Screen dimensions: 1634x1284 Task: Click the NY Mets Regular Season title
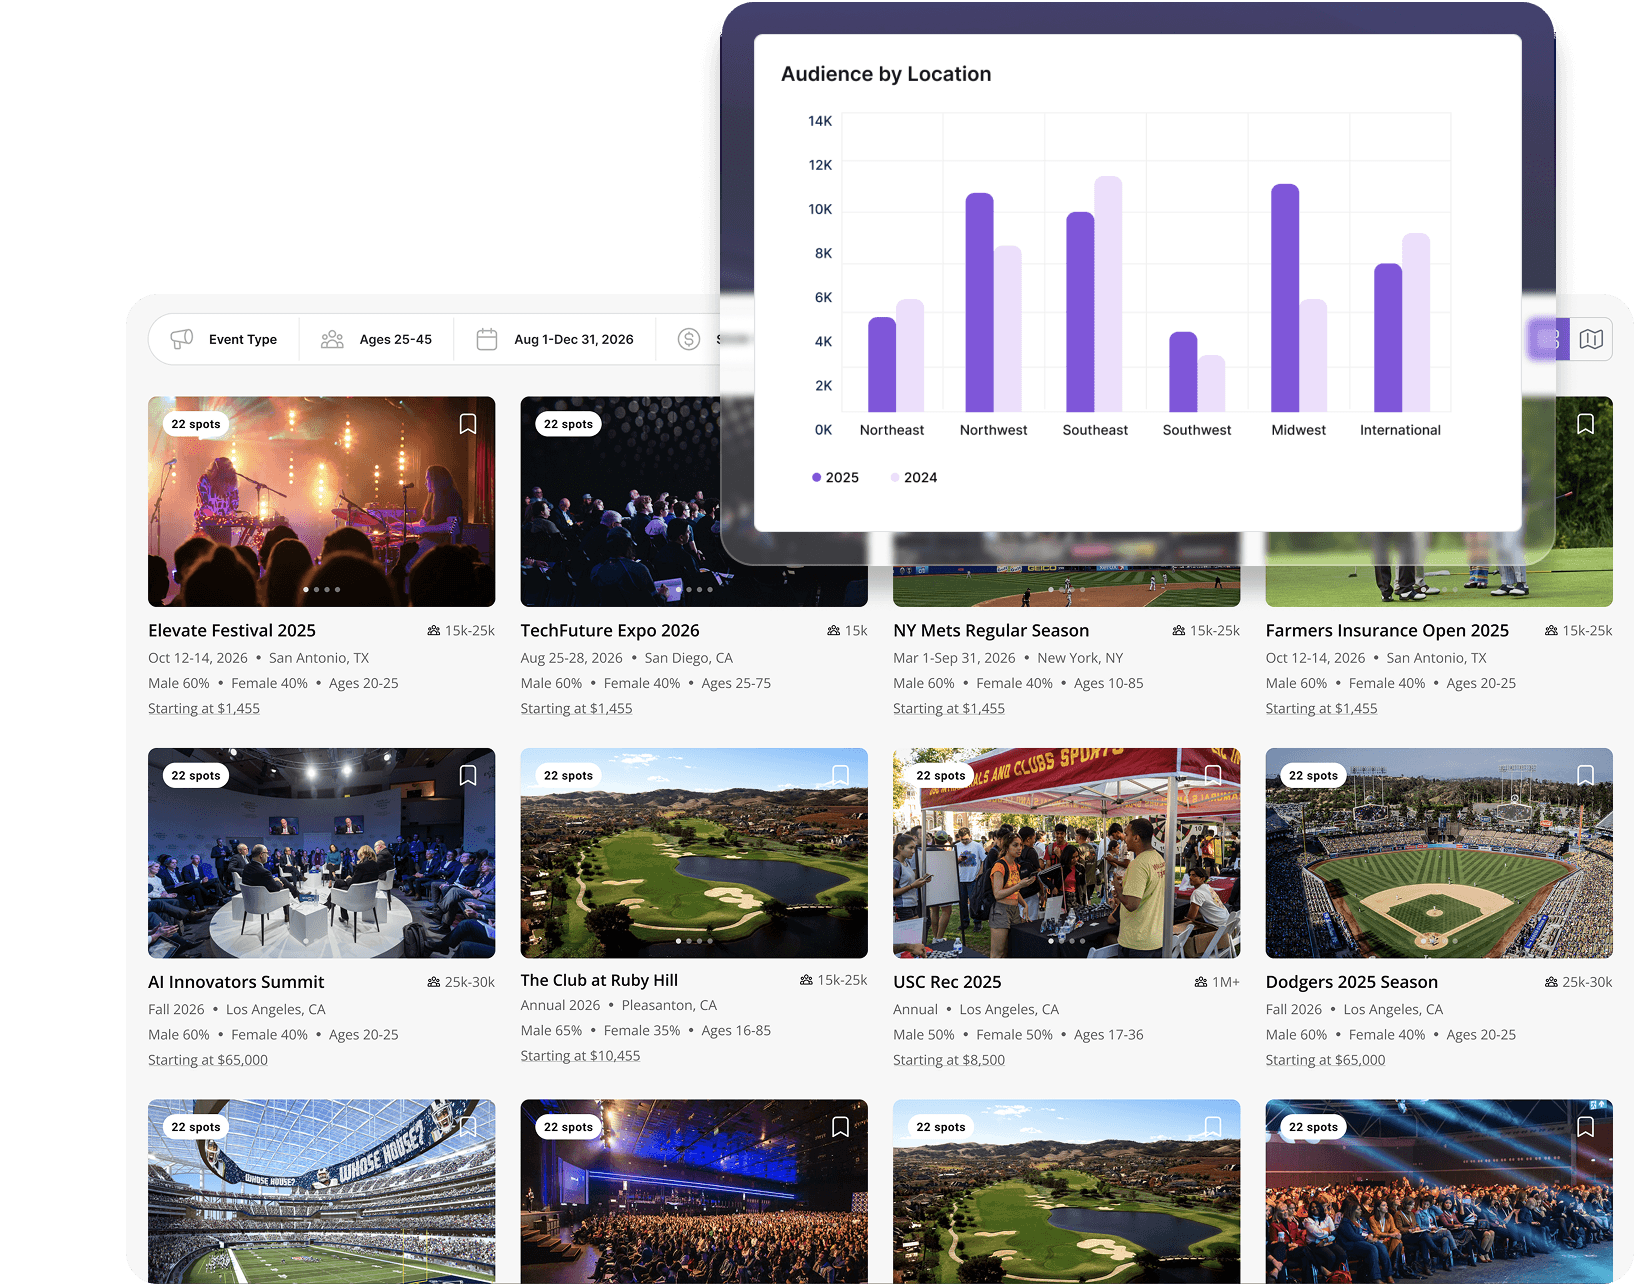tap(990, 631)
